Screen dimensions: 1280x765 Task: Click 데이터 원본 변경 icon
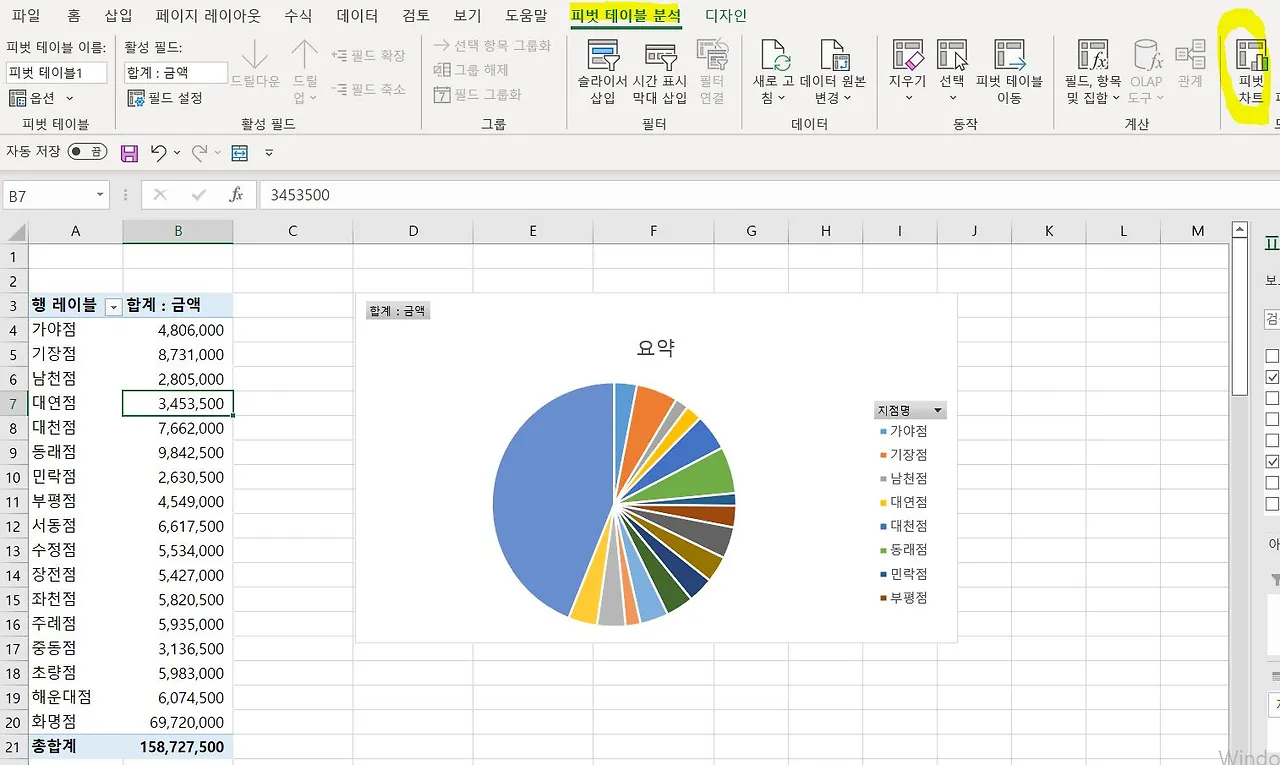(833, 55)
